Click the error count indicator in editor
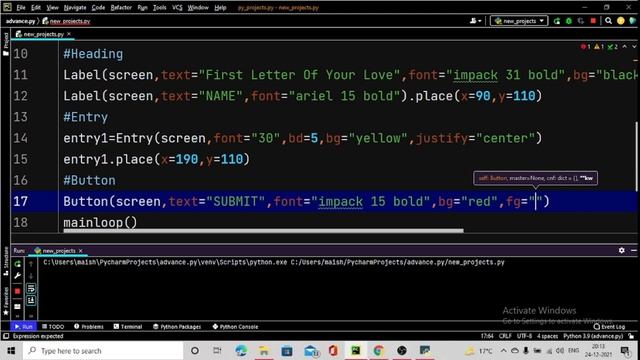This screenshot has width=640, height=360. (585, 47)
